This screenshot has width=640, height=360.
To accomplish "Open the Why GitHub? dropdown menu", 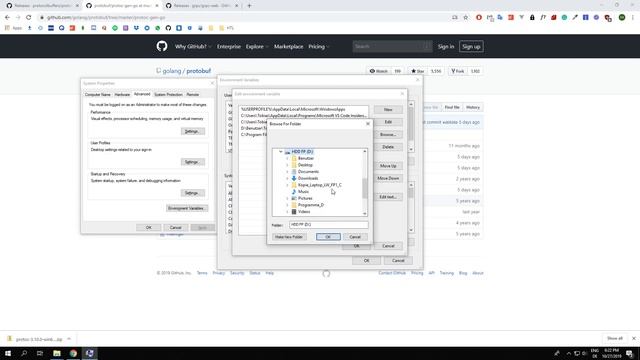I will pyautogui.click(x=193, y=47).
